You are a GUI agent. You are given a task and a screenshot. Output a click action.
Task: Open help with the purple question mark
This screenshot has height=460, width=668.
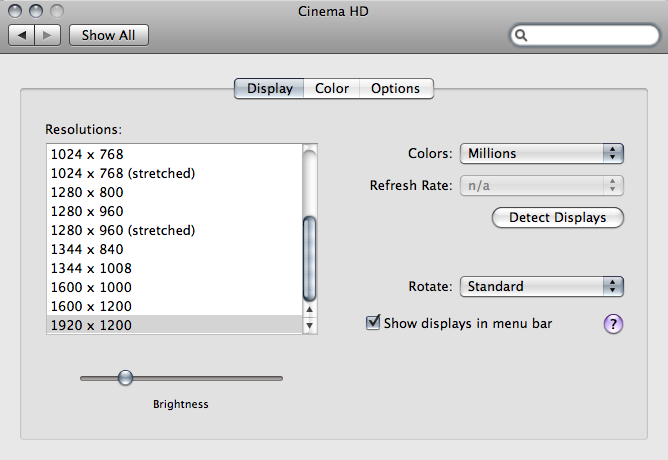tap(613, 324)
